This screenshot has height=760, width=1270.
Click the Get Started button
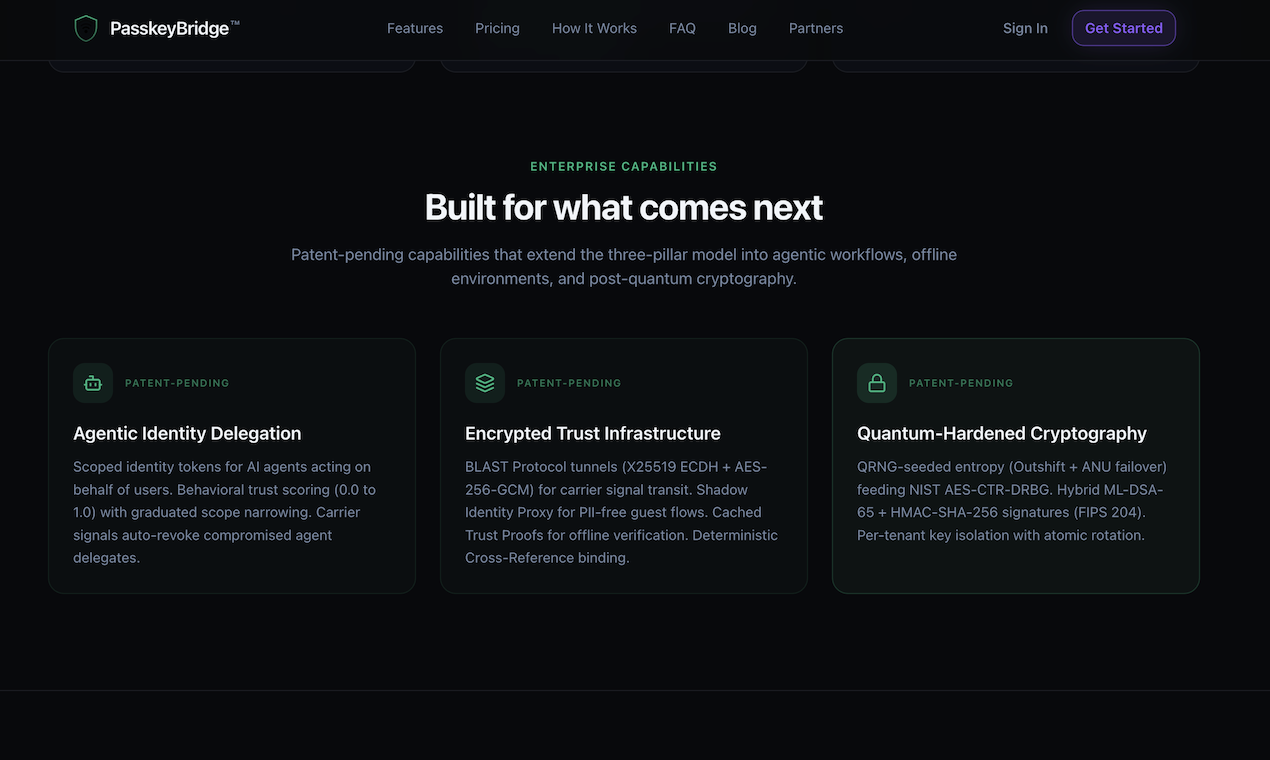(1123, 27)
